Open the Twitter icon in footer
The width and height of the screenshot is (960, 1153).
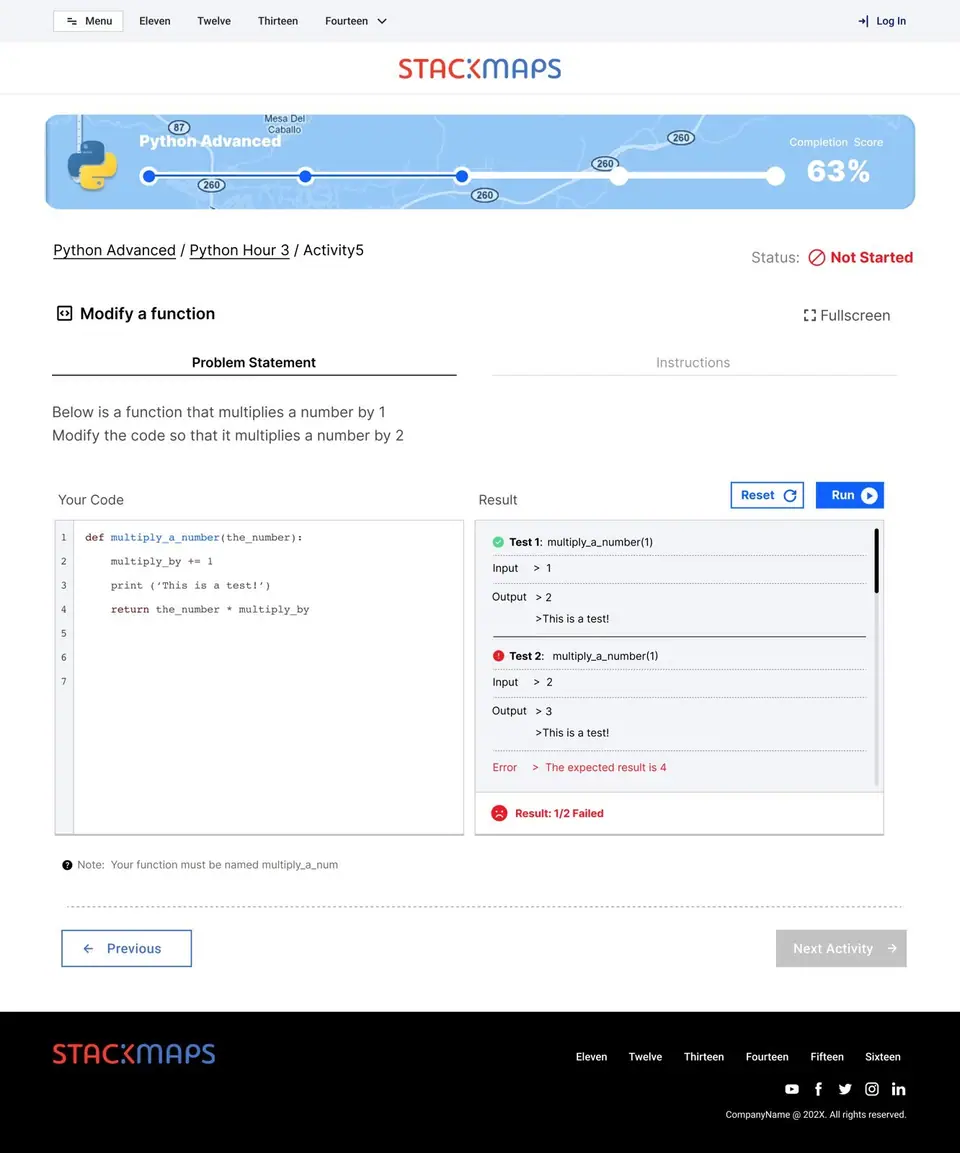tap(845, 1089)
